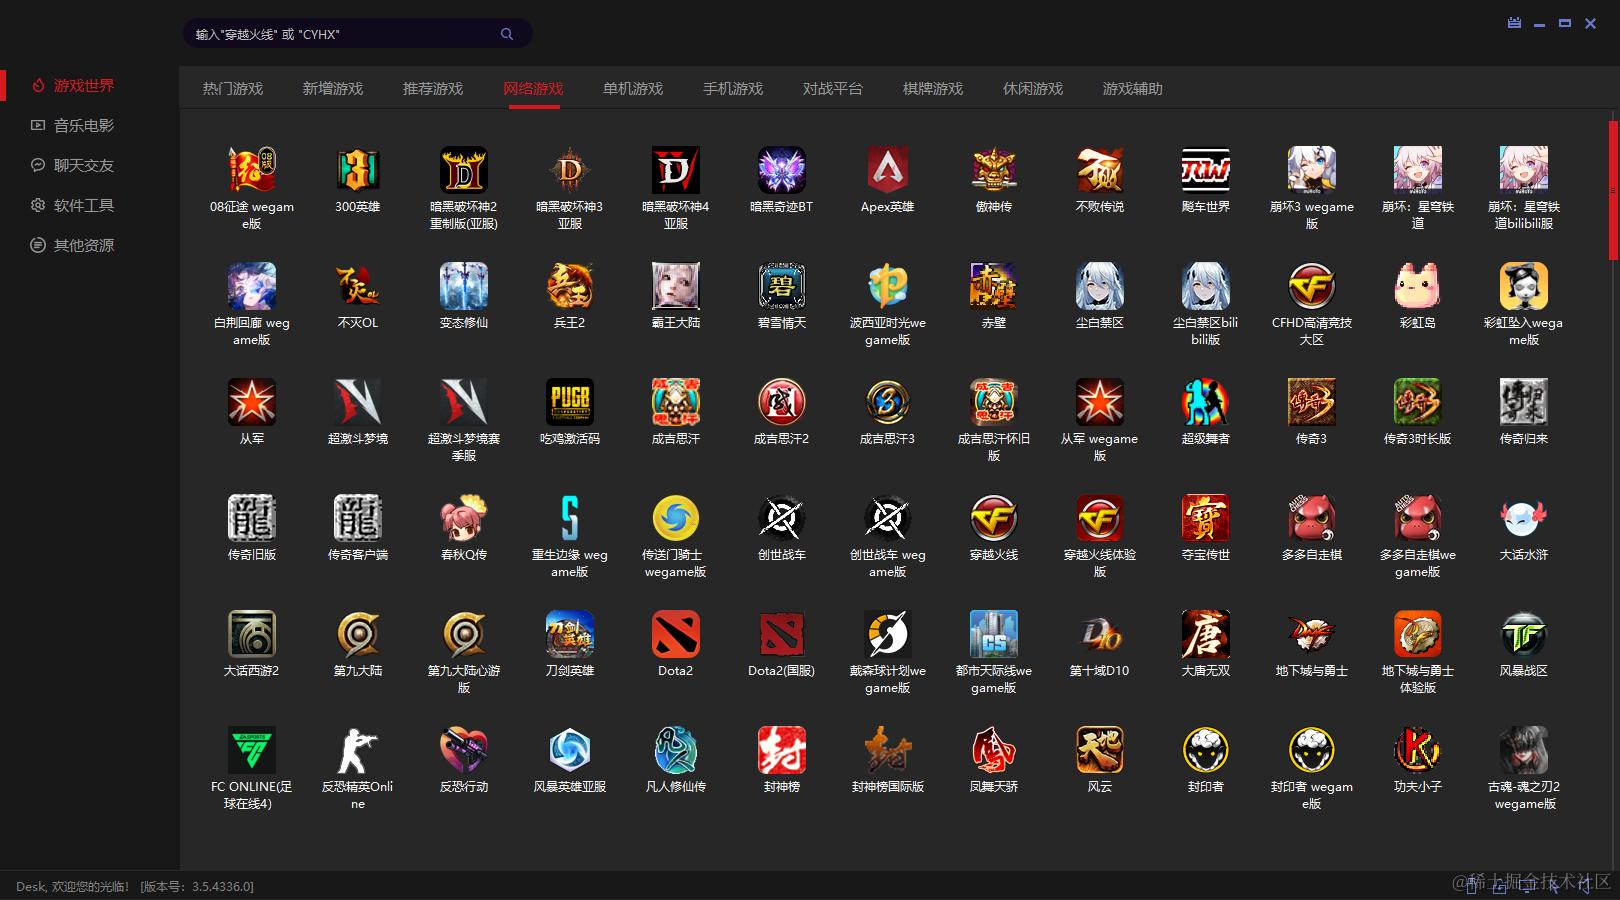Click the 暗黑破坏神4亚服 icon
1620x900 pixels.
coord(675,170)
